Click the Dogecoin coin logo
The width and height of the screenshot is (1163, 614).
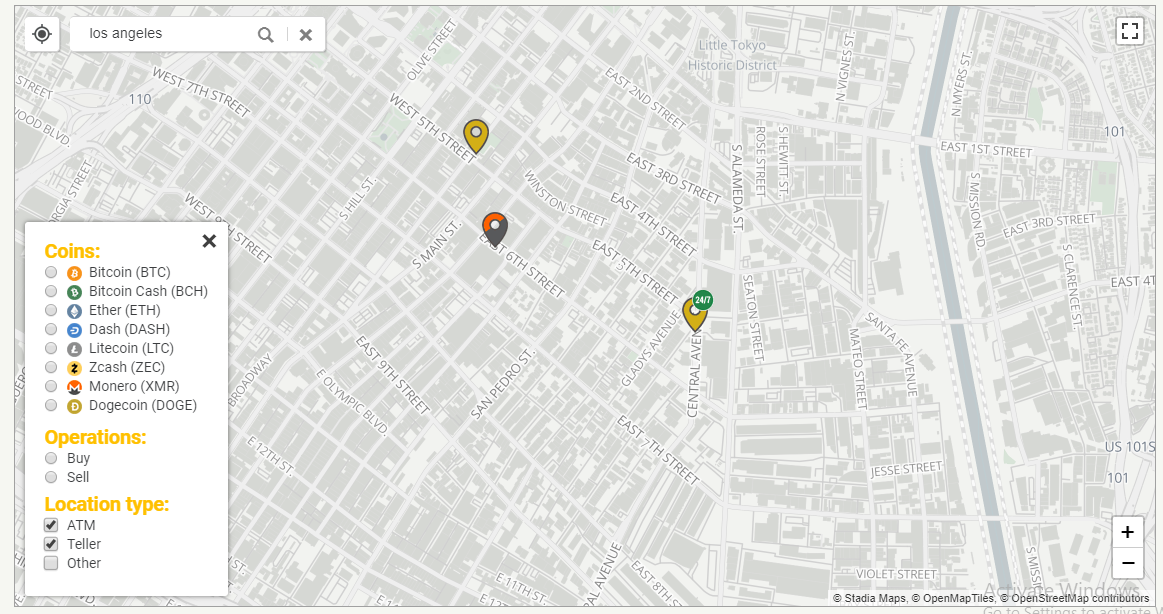pos(74,406)
